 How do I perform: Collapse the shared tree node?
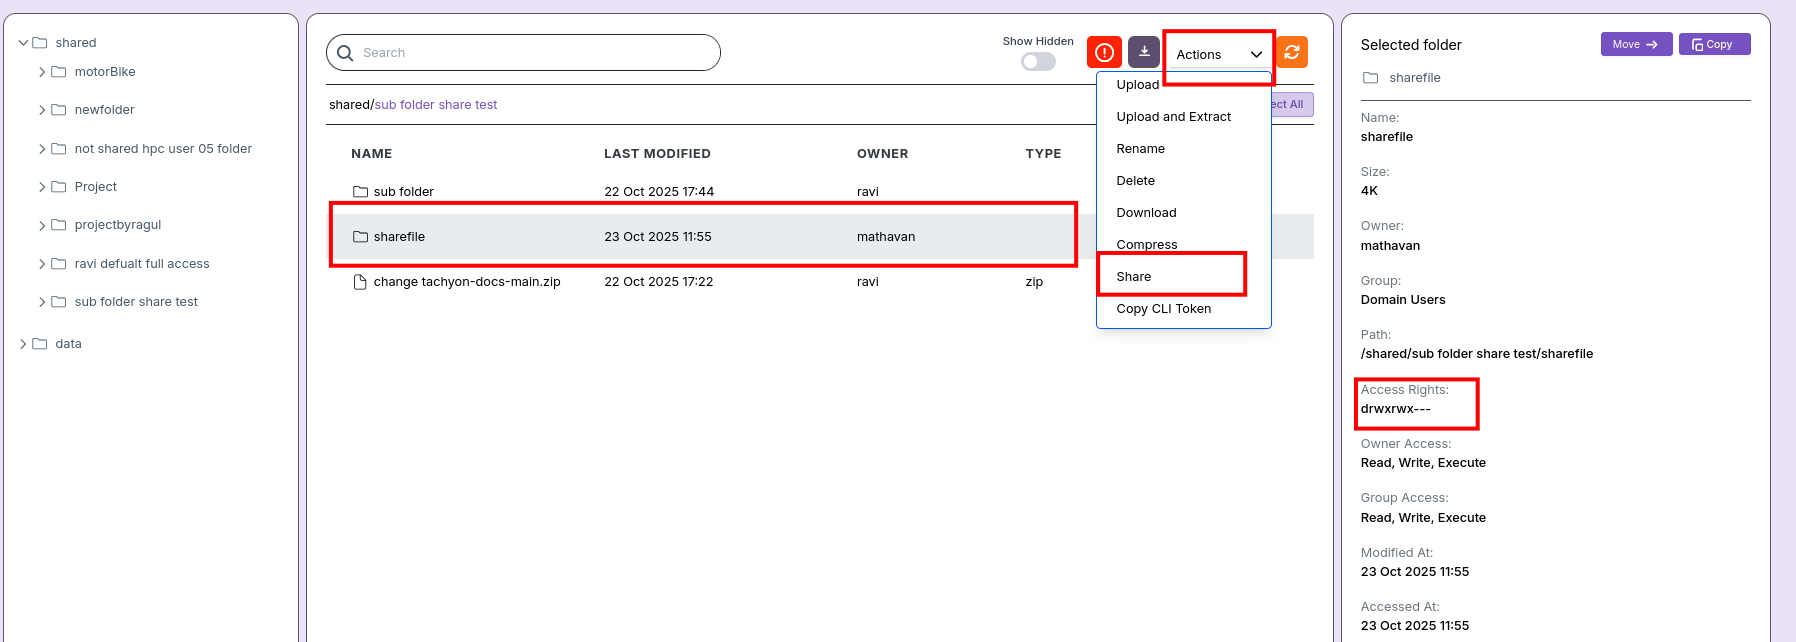click(23, 43)
